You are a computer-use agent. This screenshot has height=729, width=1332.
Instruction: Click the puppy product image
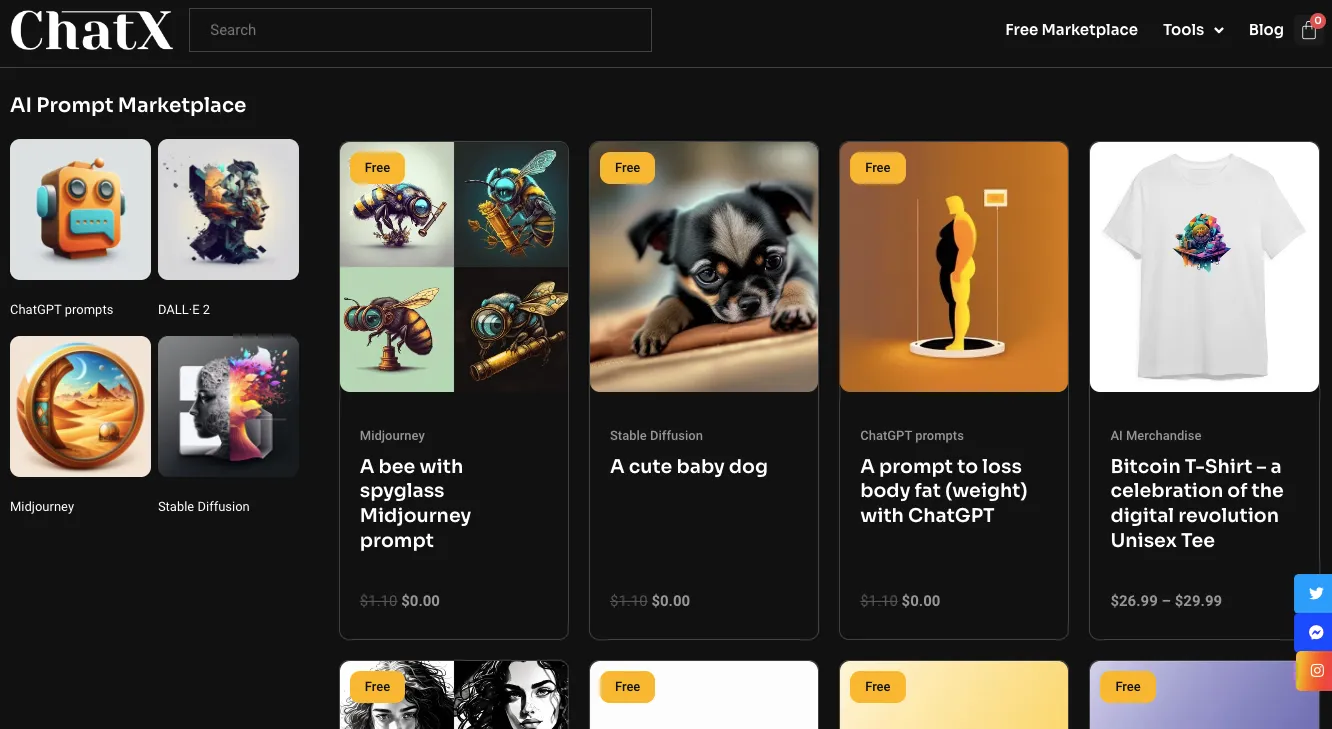[704, 266]
